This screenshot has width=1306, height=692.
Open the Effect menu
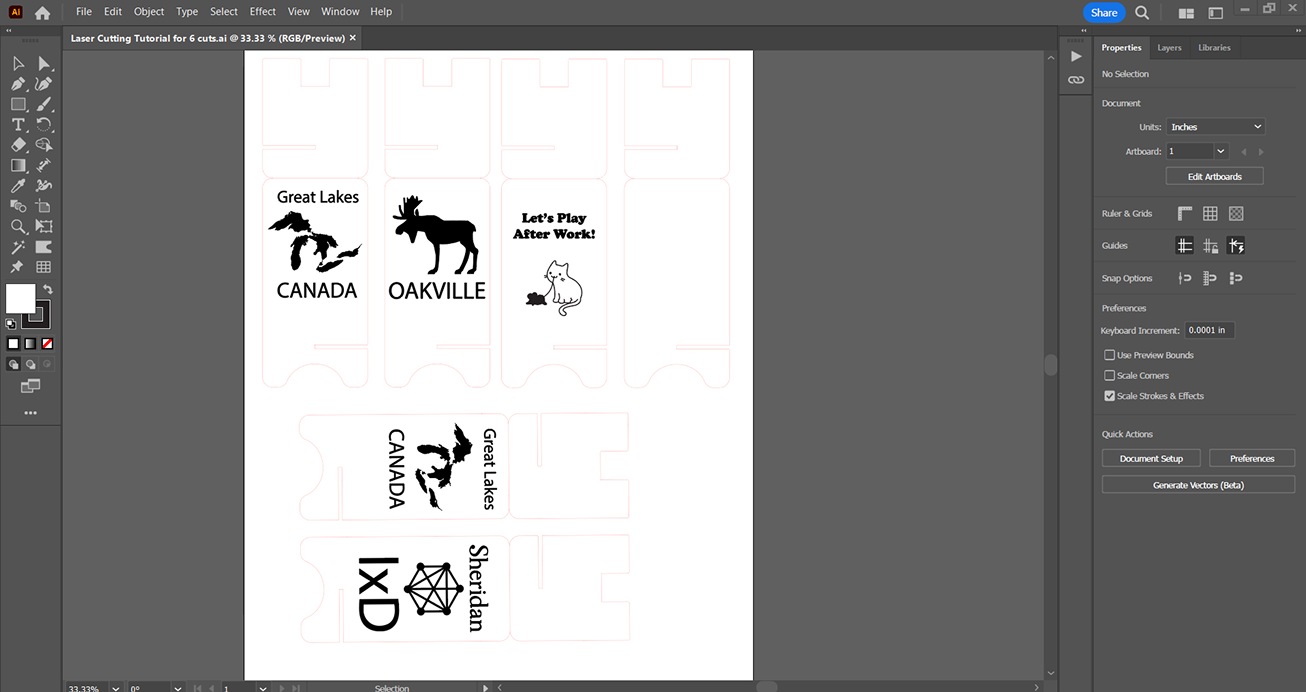click(x=263, y=12)
